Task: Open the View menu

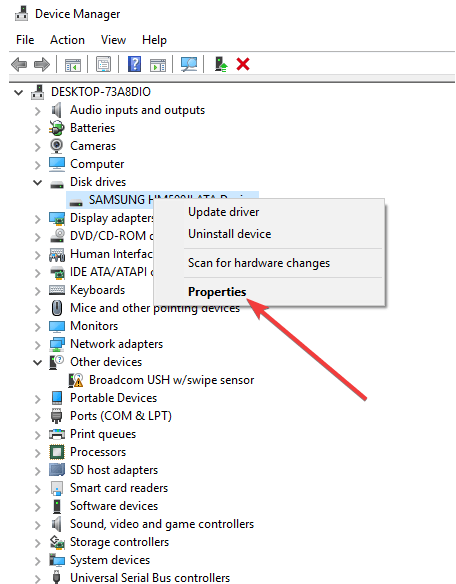Action: [113, 40]
